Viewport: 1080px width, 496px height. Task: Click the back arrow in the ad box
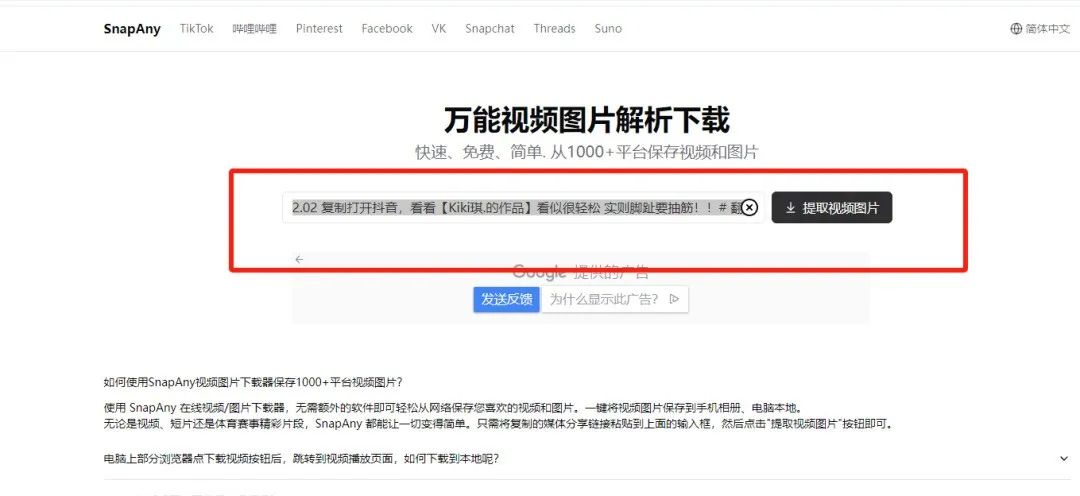299,260
